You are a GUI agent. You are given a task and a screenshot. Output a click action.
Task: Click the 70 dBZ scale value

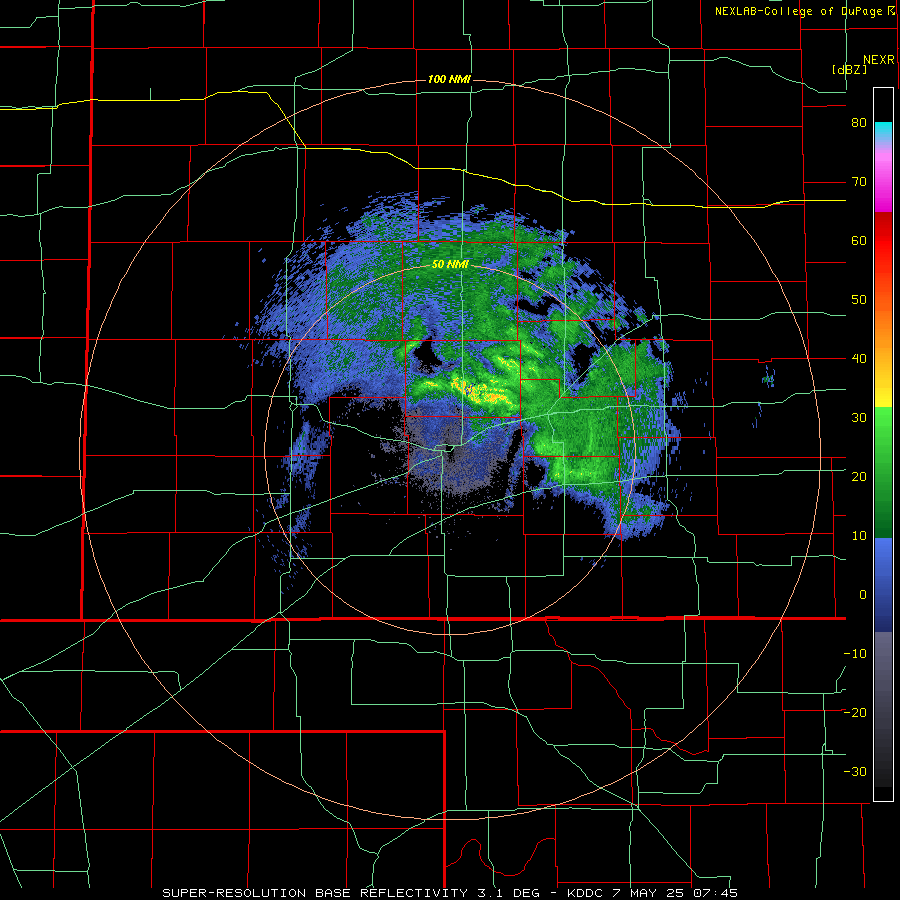click(859, 182)
